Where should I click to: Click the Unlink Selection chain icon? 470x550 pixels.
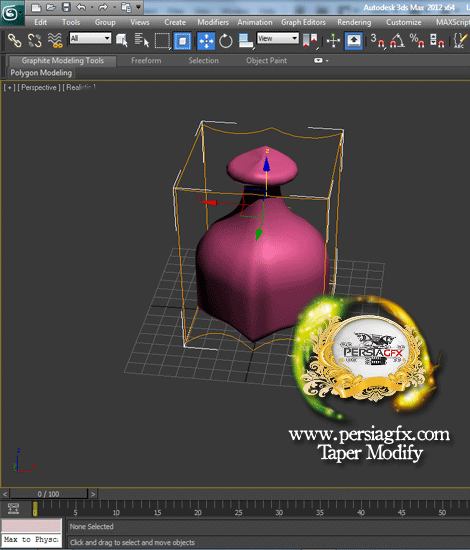tap(34, 41)
